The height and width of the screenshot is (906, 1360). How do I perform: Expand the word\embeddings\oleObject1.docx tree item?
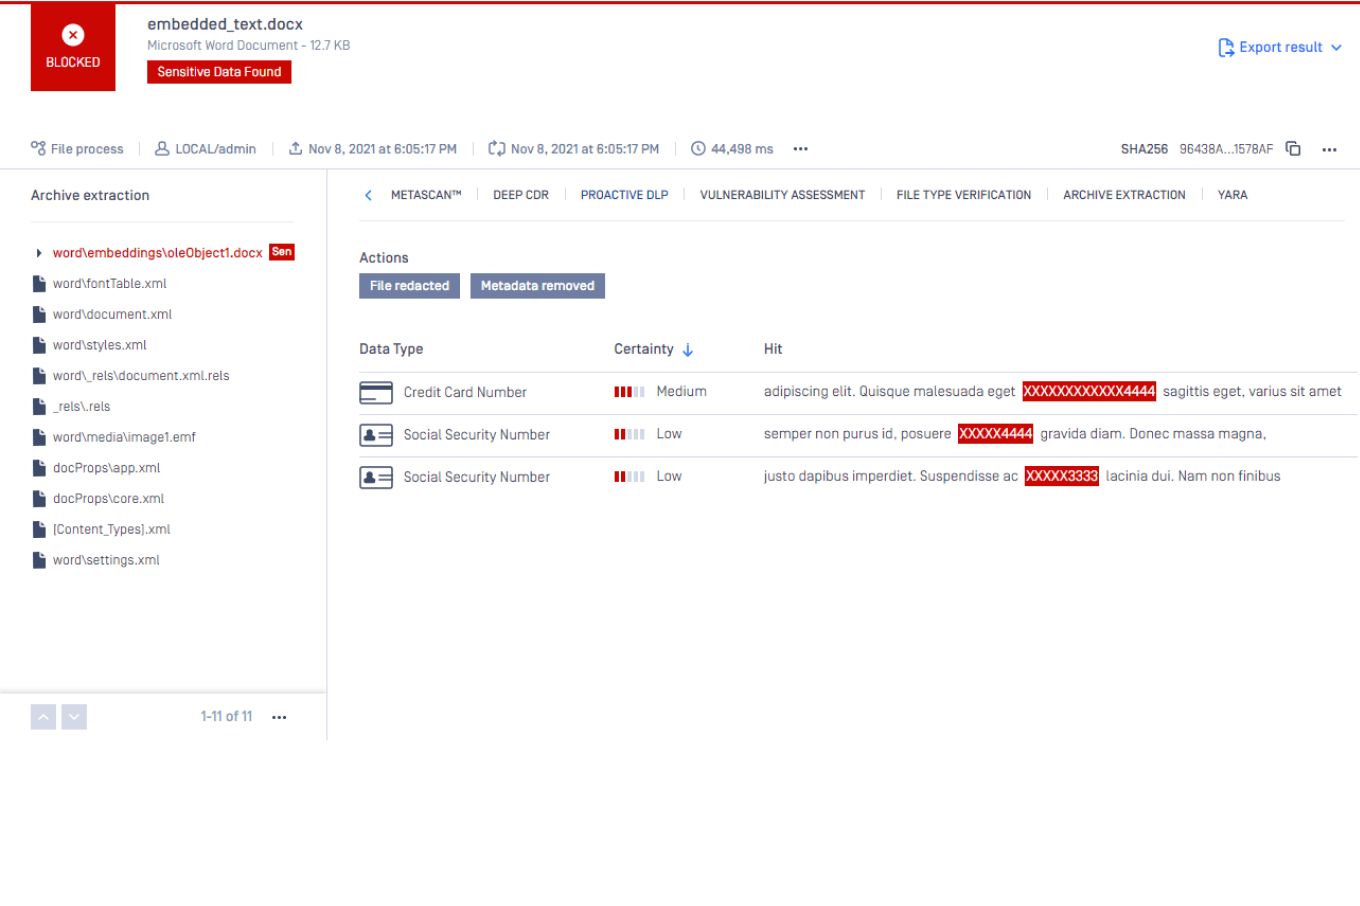(x=39, y=253)
